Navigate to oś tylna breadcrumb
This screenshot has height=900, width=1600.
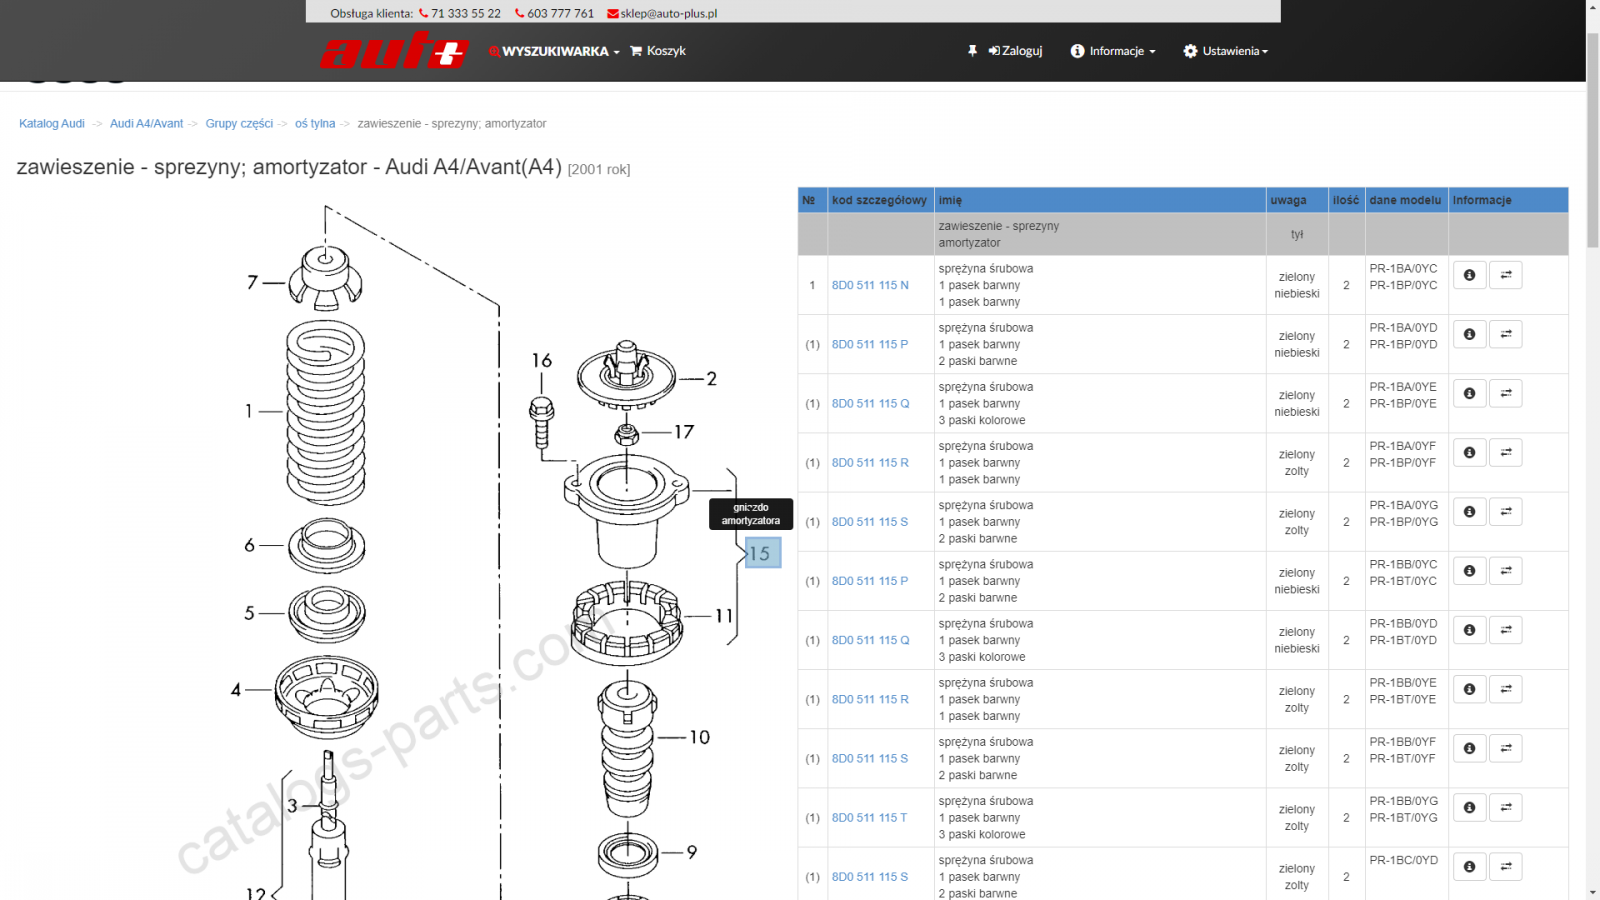click(315, 124)
